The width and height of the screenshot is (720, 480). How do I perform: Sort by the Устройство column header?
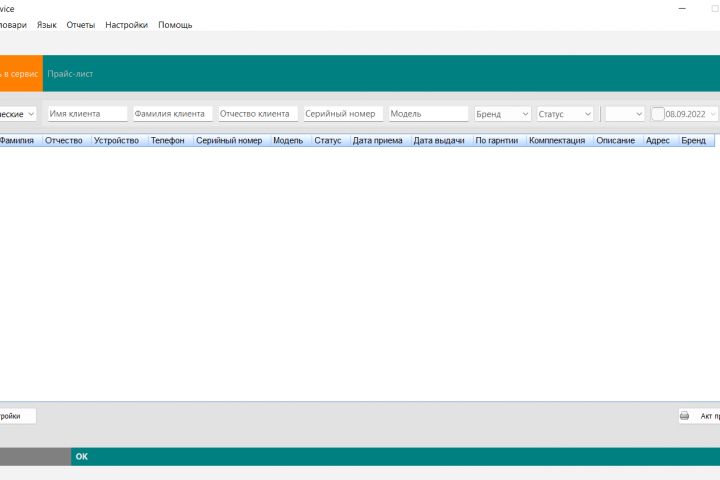[x=119, y=141]
